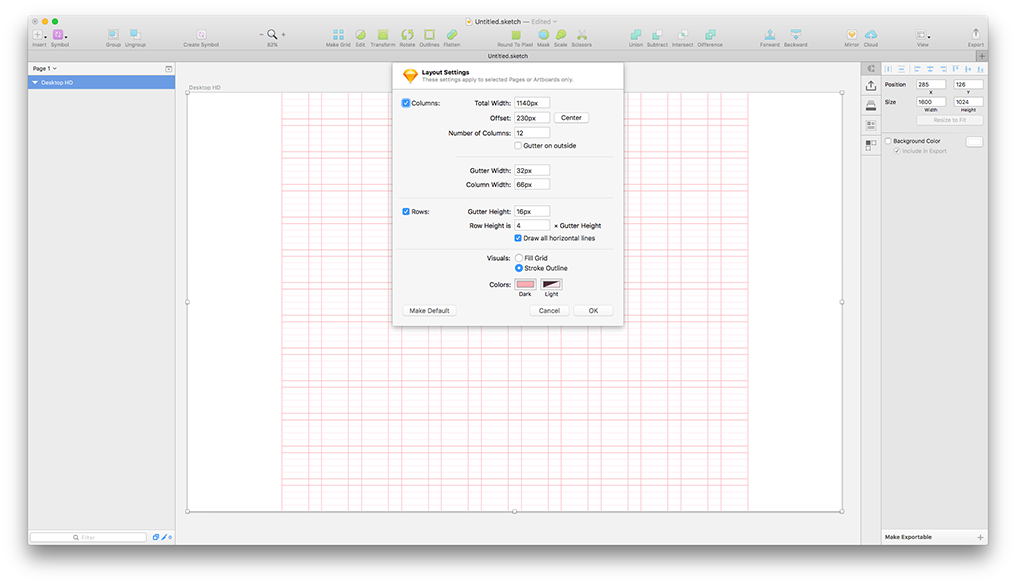Select the Scale tool
Screen dimensions: 1016x585
pyautogui.click(x=560, y=34)
